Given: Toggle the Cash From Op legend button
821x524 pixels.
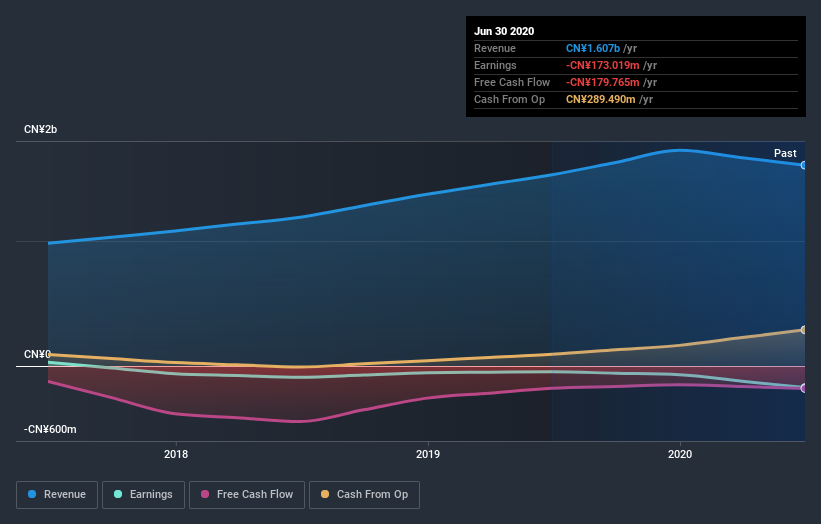Looking at the screenshot, I should click(x=364, y=495).
